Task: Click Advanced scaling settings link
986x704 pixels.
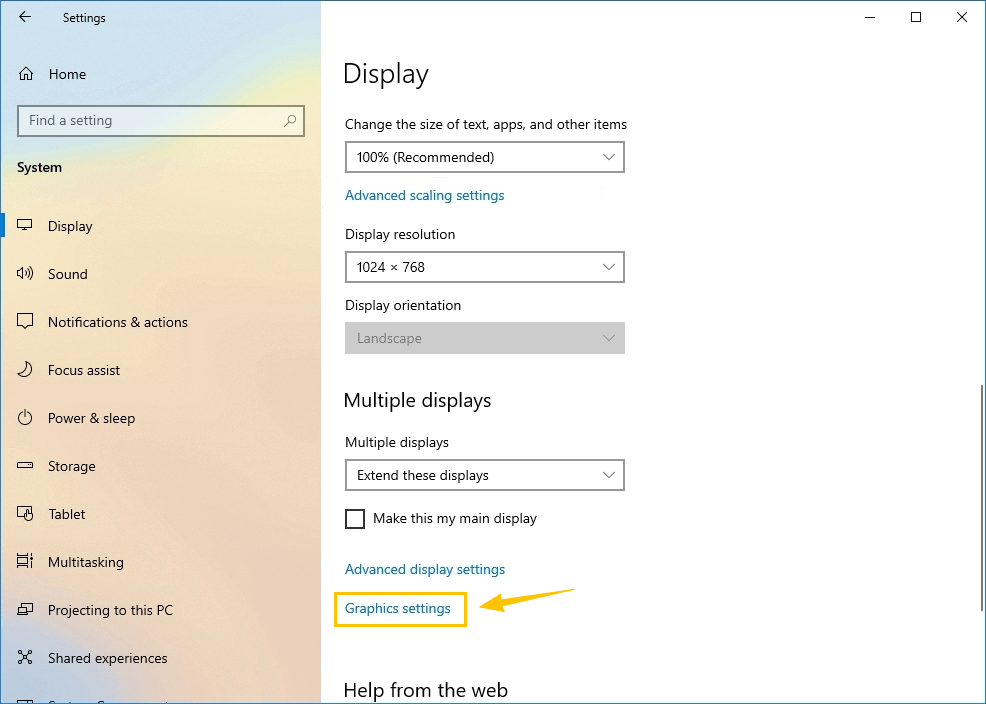Action: (x=424, y=195)
